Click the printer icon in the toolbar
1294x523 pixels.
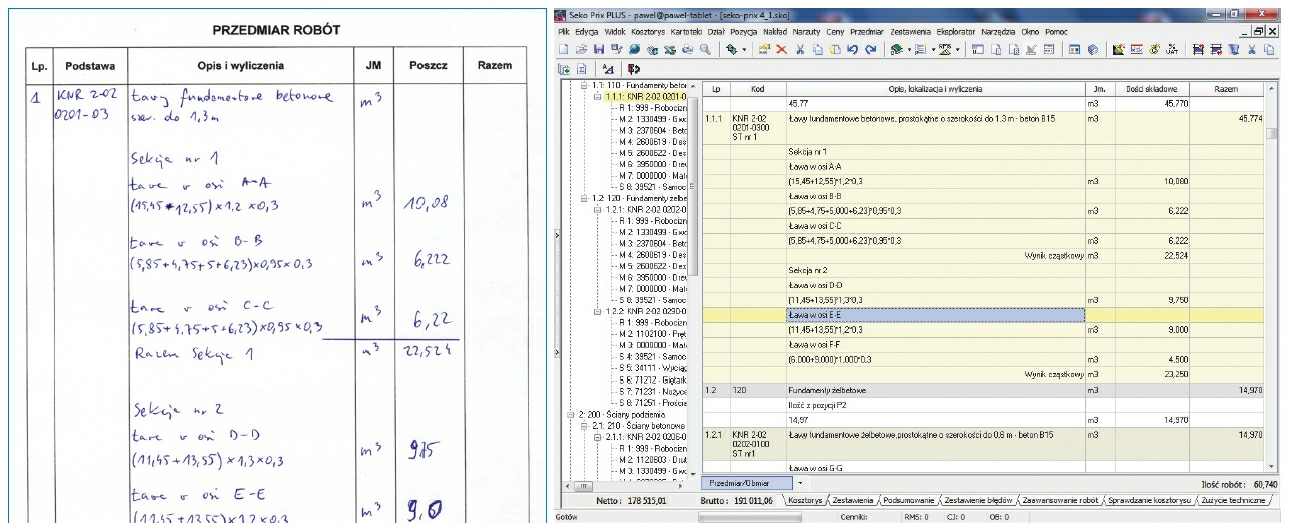coord(688,48)
